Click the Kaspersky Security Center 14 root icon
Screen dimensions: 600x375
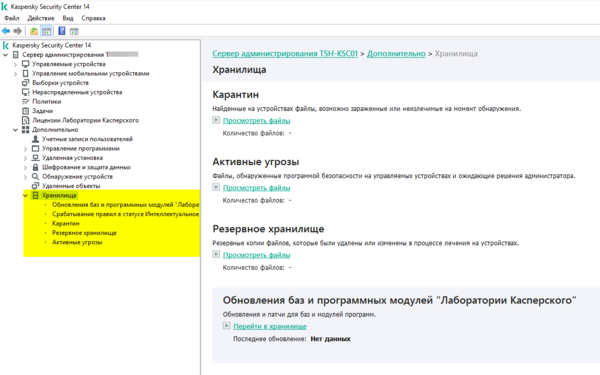coord(5,45)
